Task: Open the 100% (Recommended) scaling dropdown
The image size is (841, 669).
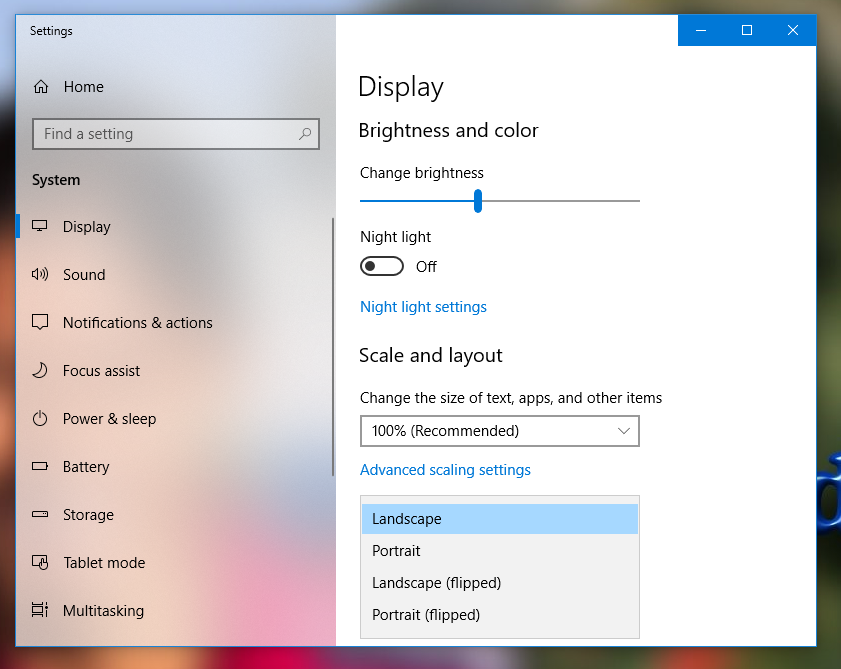Action: click(x=500, y=431)
